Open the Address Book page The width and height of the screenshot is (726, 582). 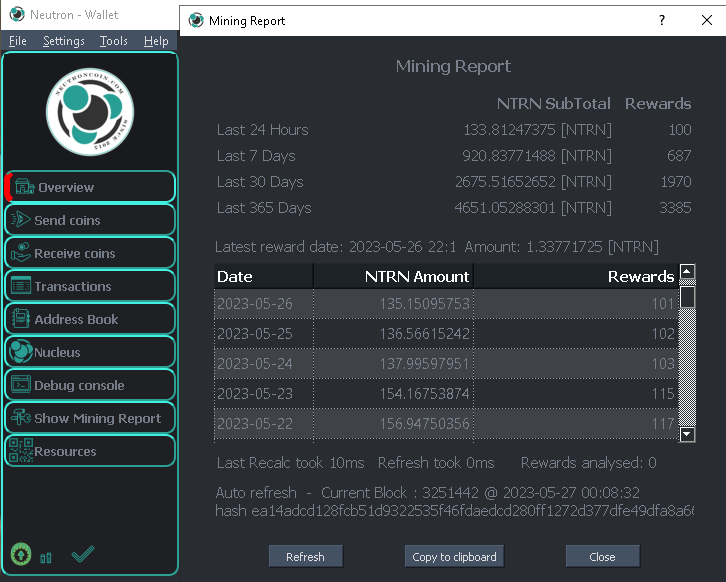coord(90,319)
